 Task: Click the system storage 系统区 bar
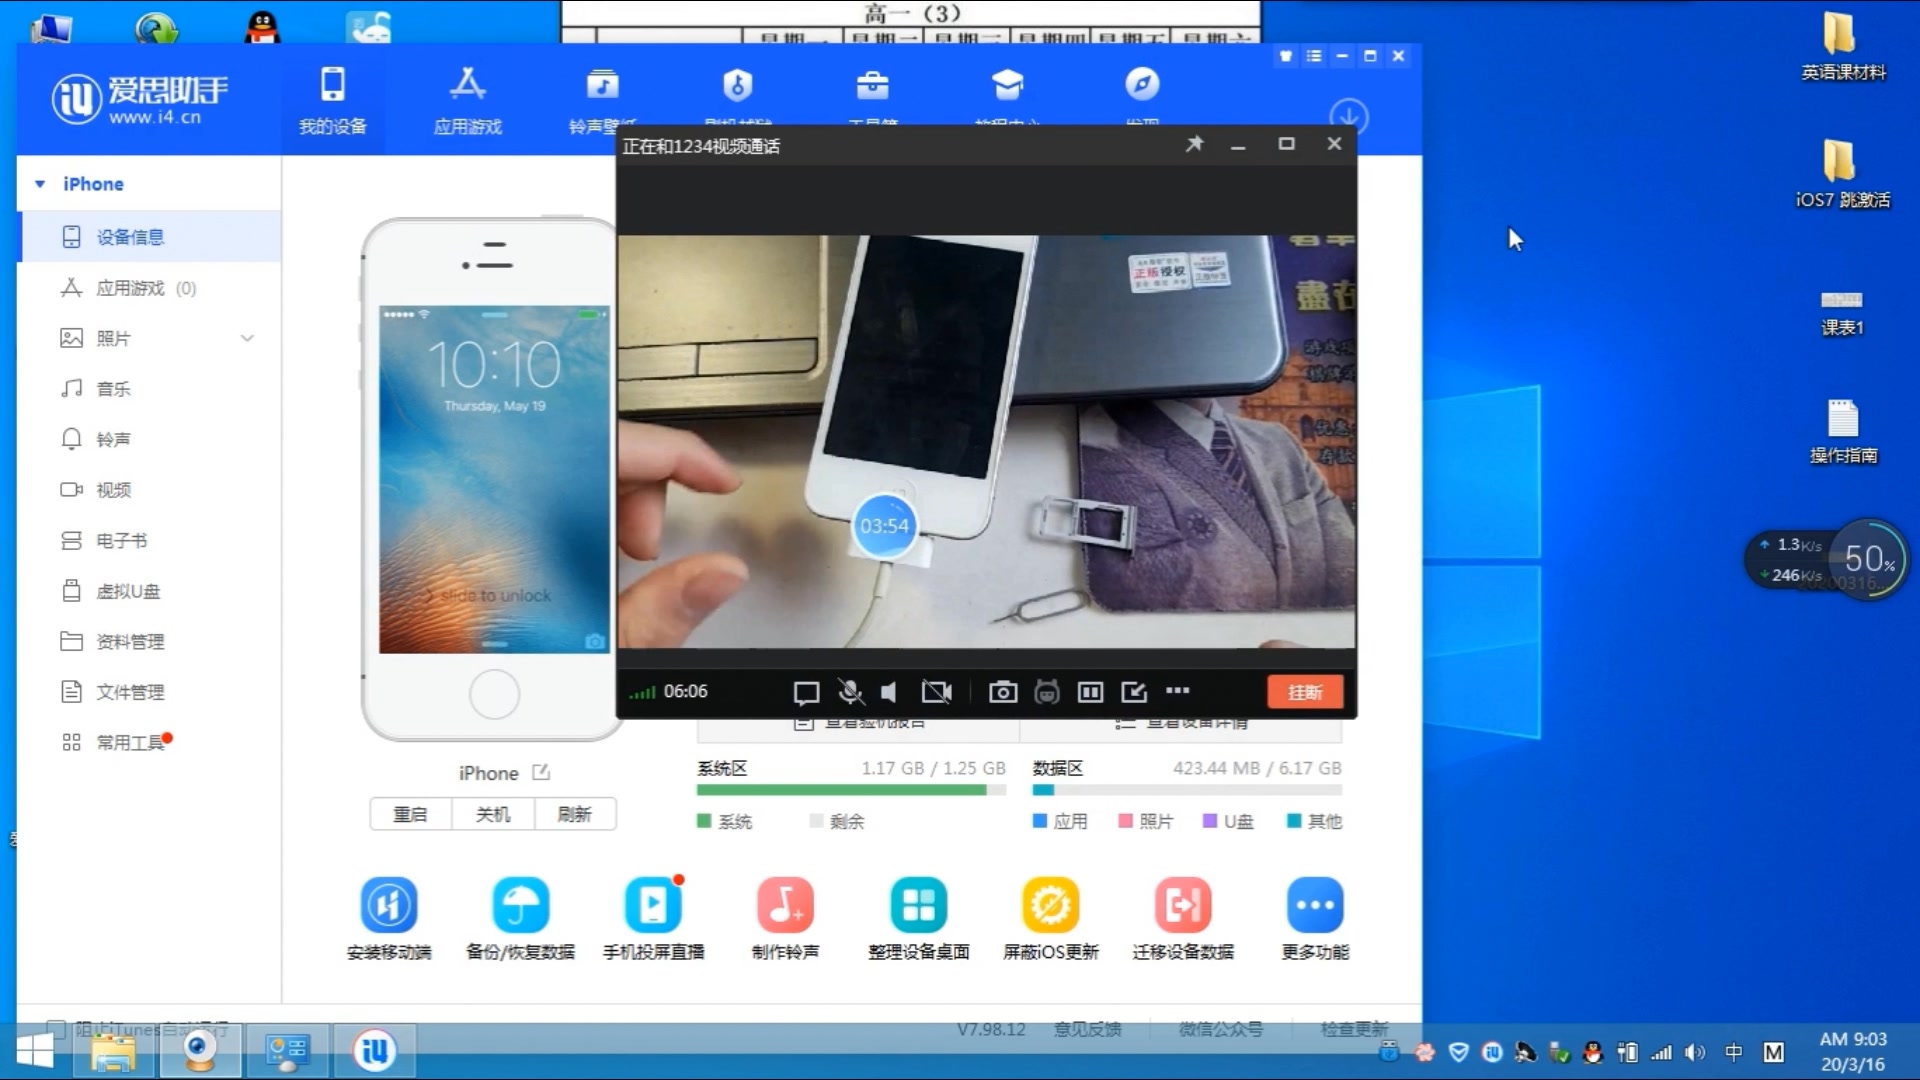(x=851, y=790)
